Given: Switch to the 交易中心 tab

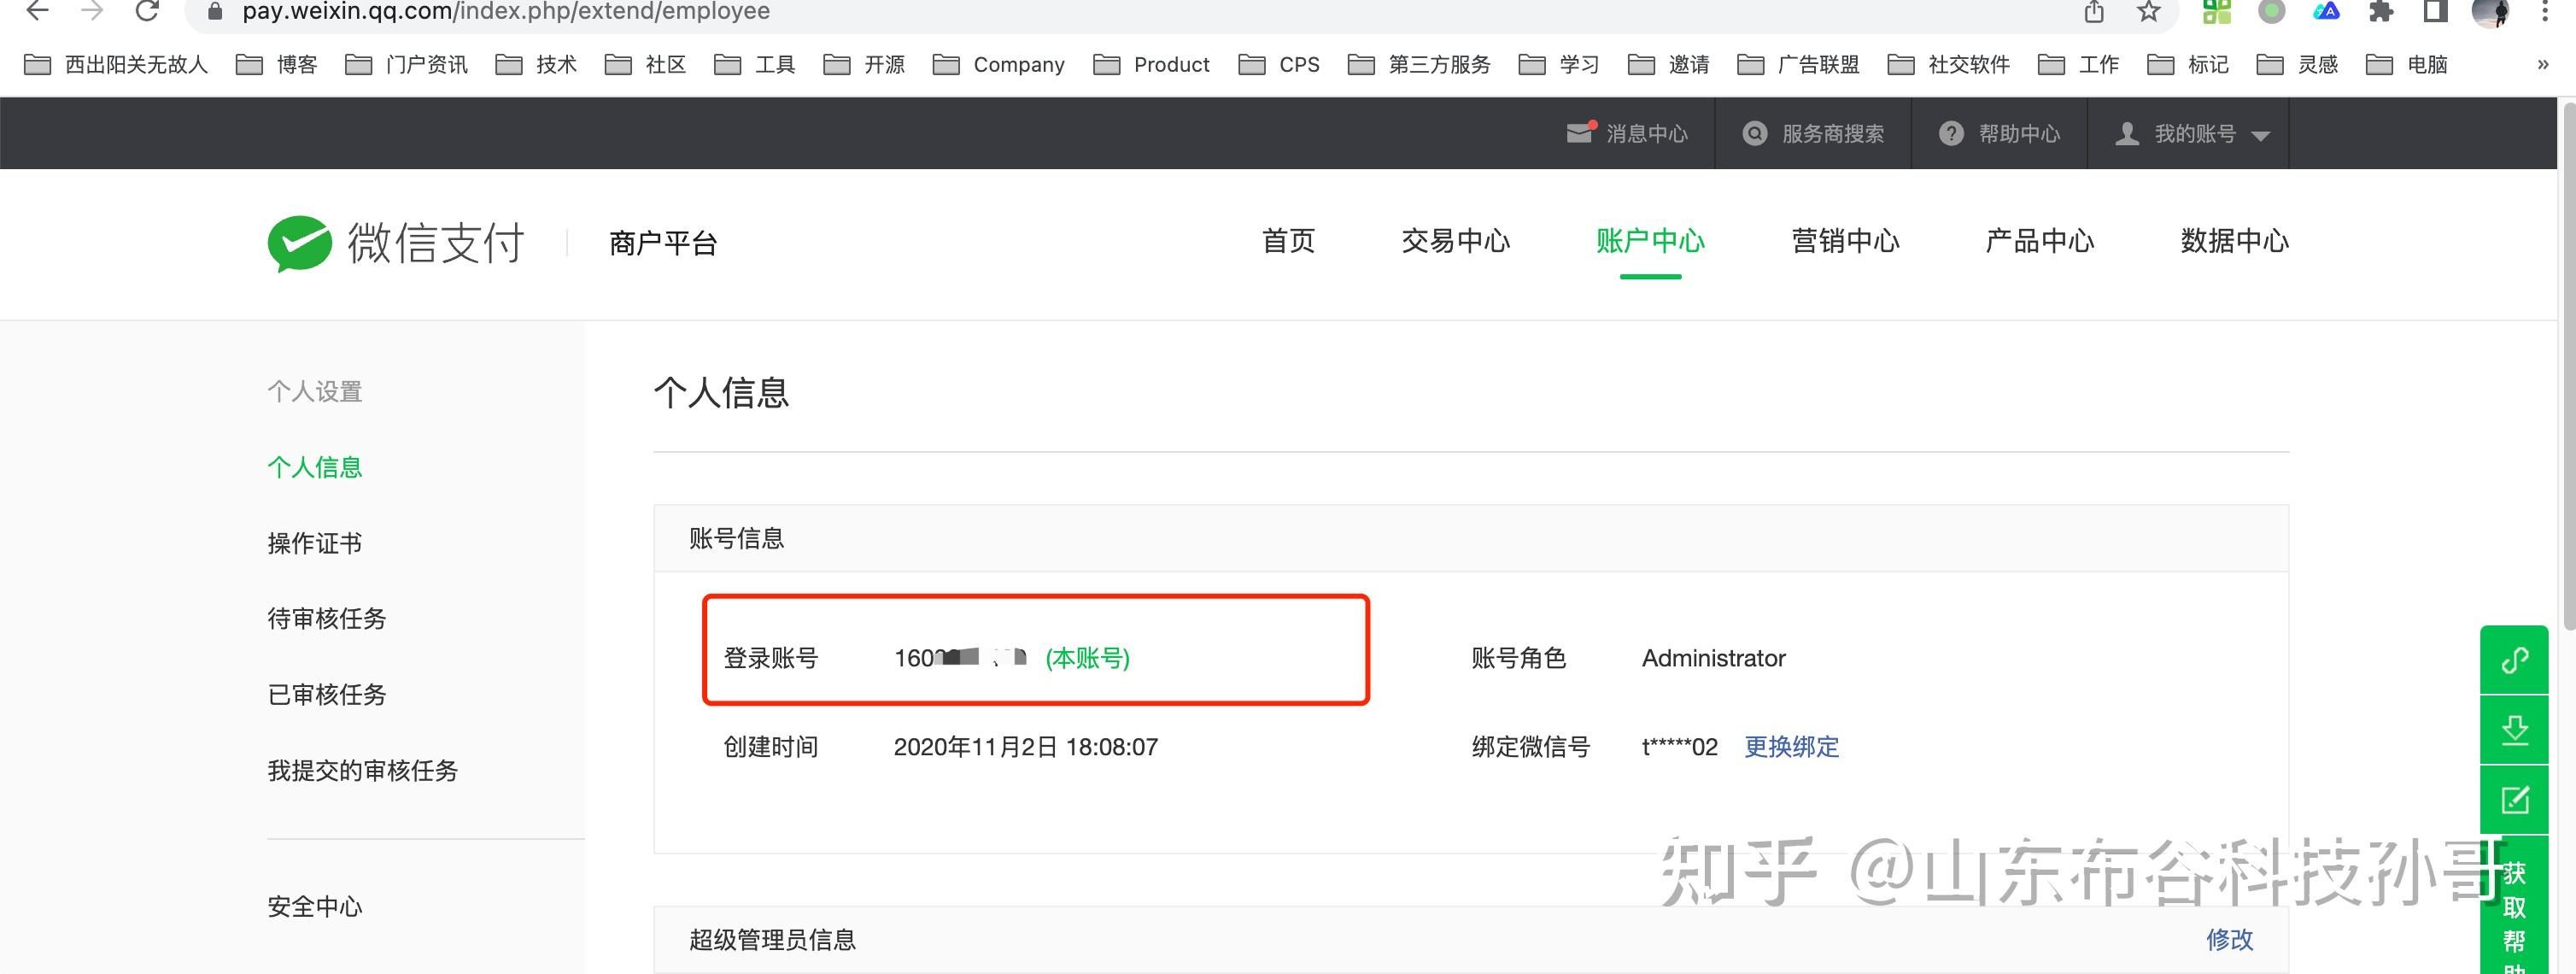Looking at the screenshot, I should tap(1455, 241).
